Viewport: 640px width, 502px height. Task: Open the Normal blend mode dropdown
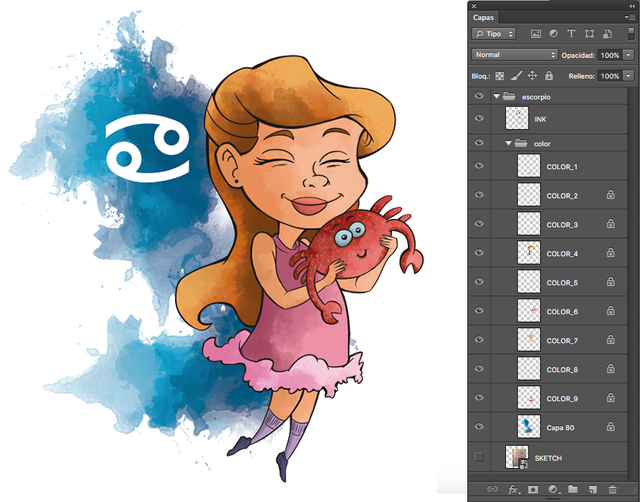[x=514, y=55]
